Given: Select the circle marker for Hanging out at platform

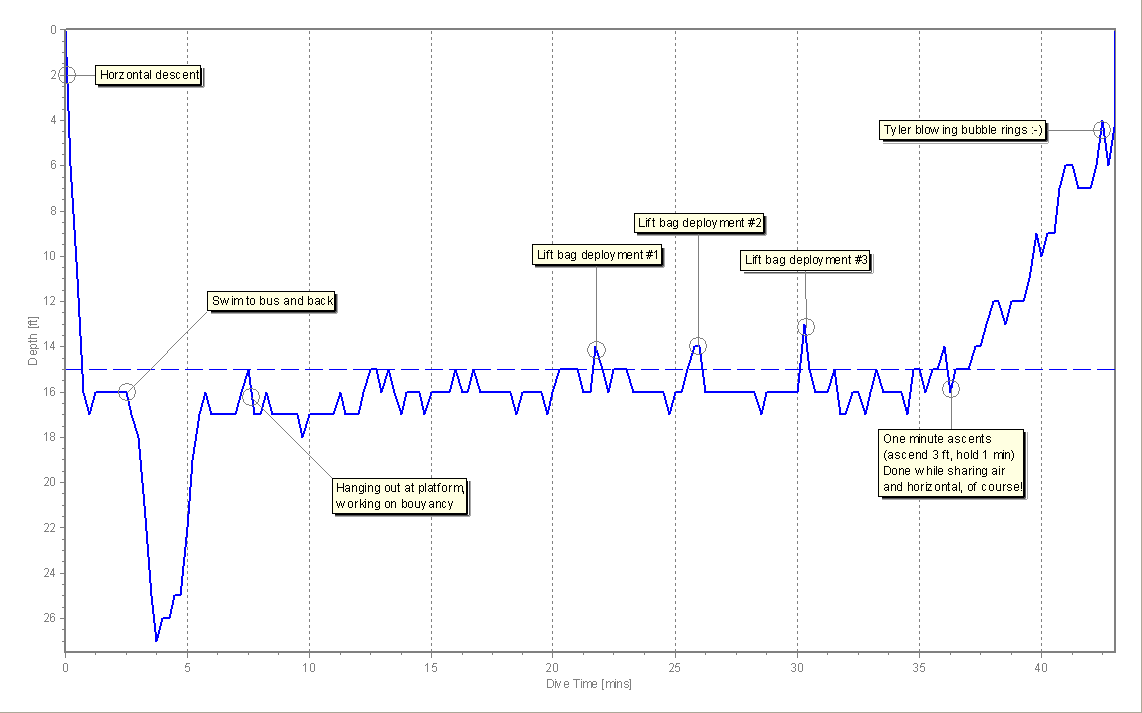Looking at the screenshot, I should 250,397.
